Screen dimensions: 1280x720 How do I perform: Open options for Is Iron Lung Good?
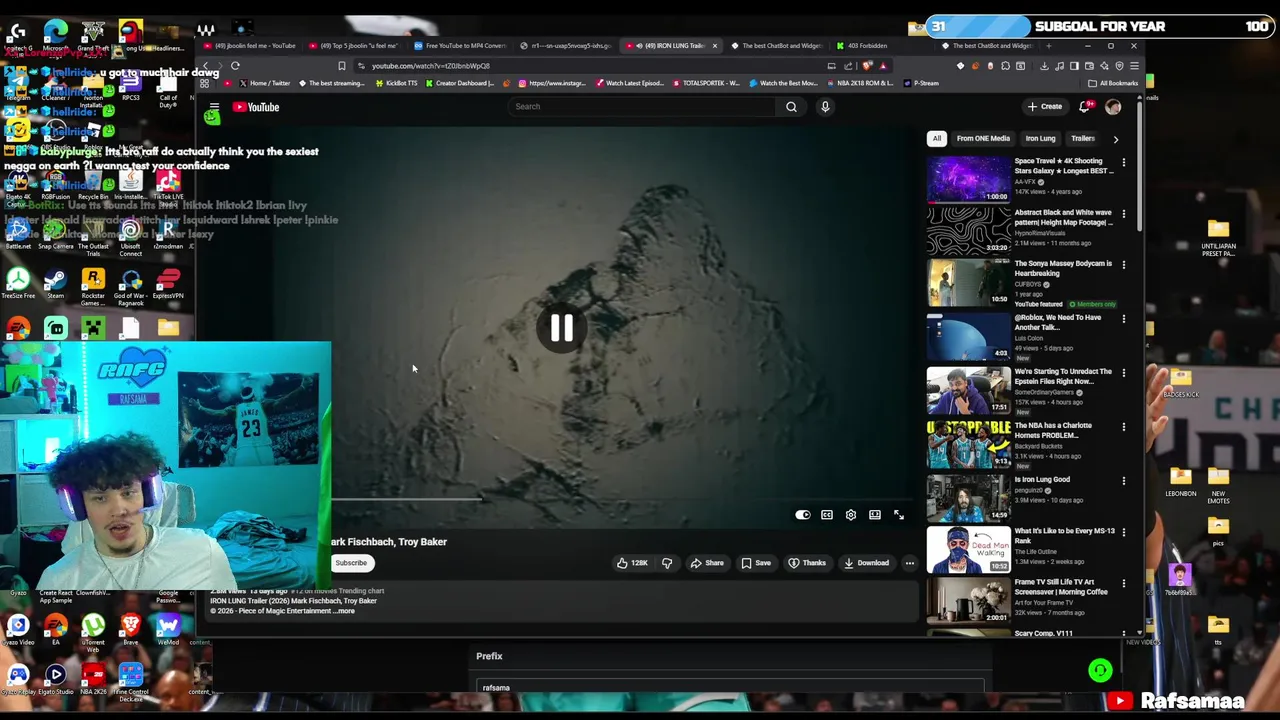coord(1123,481)
